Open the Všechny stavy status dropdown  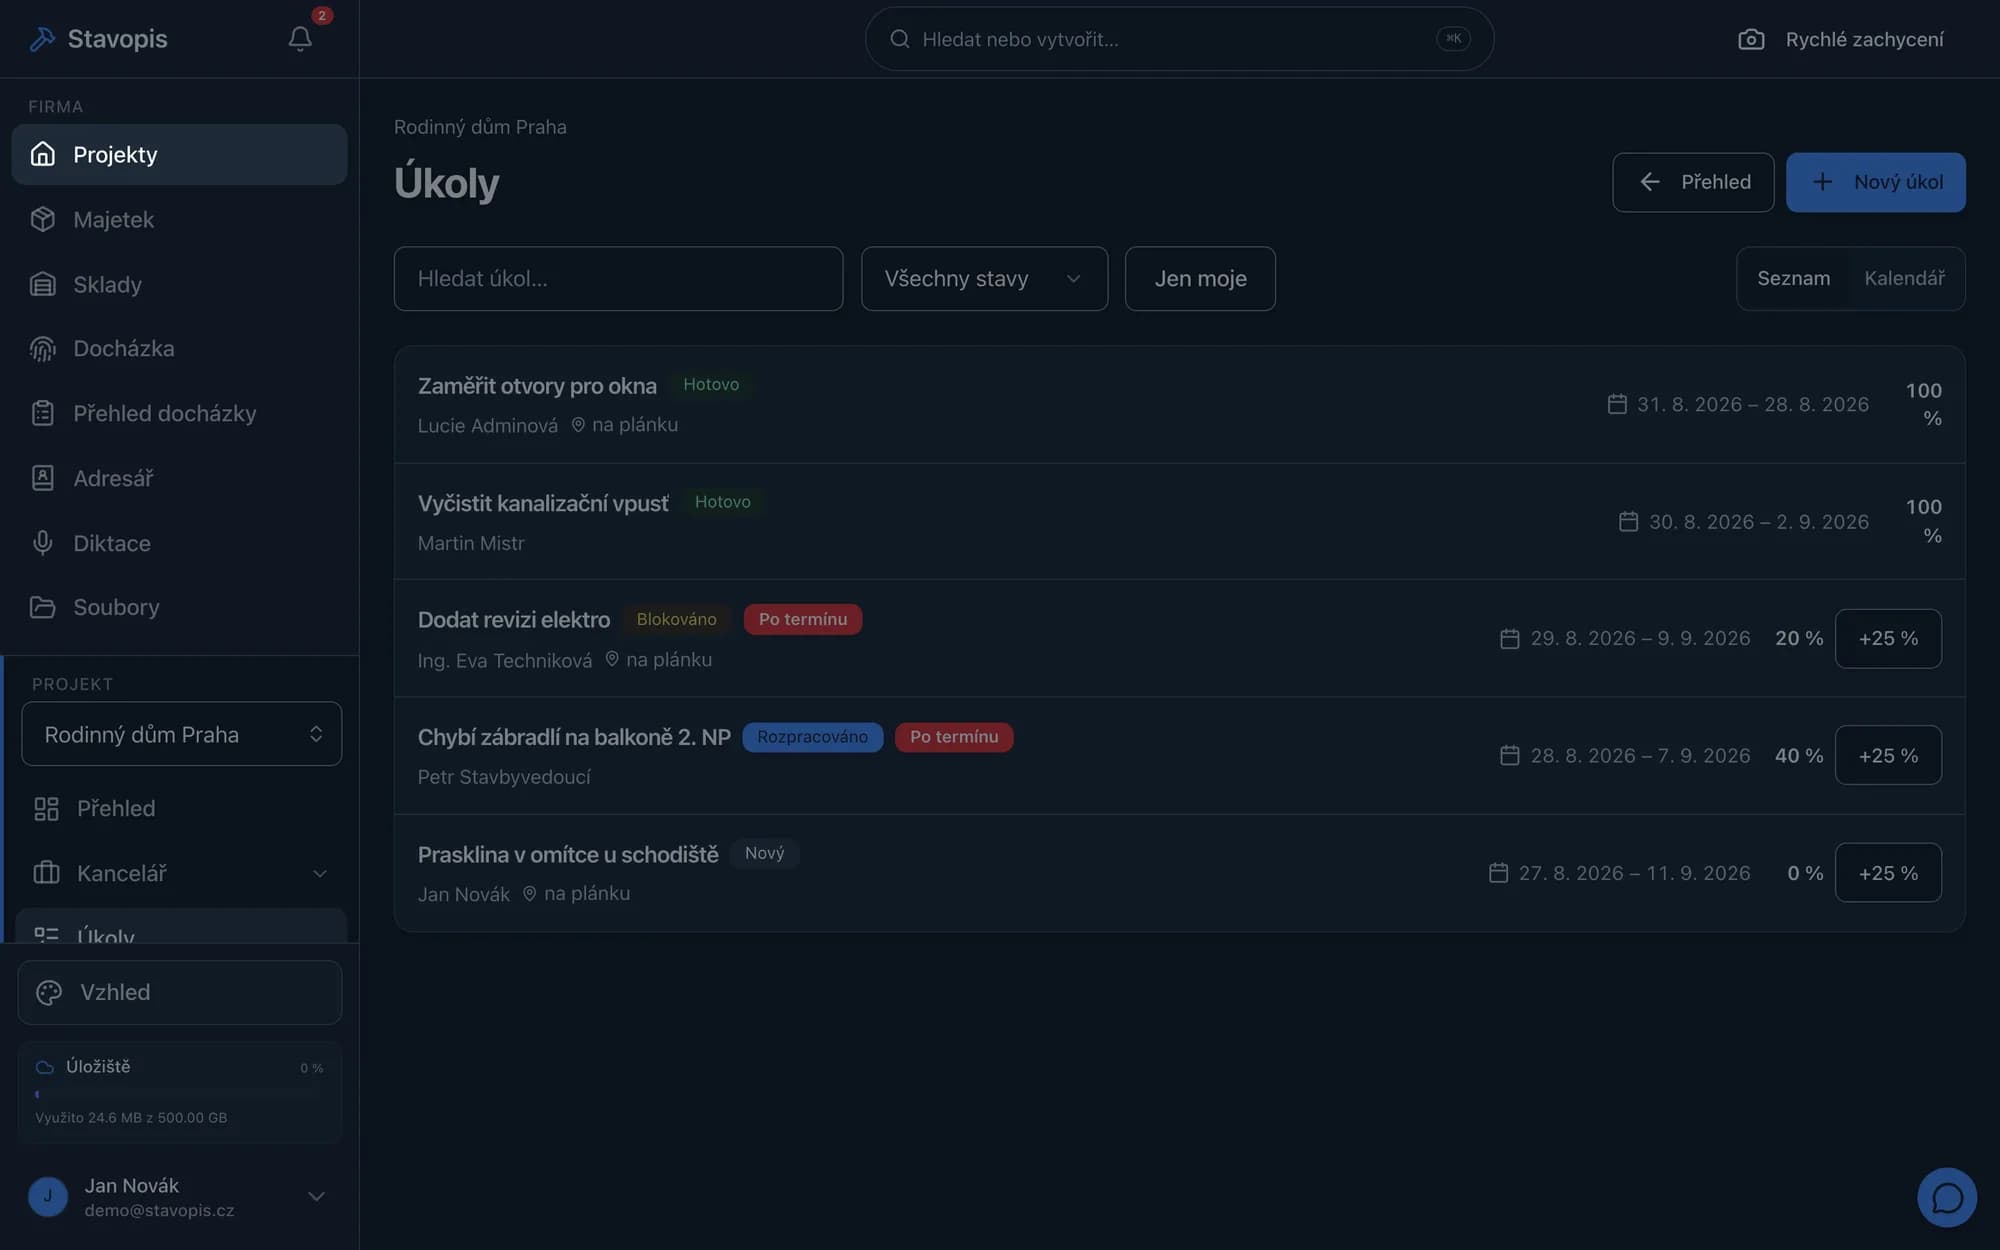coord(984,279)
